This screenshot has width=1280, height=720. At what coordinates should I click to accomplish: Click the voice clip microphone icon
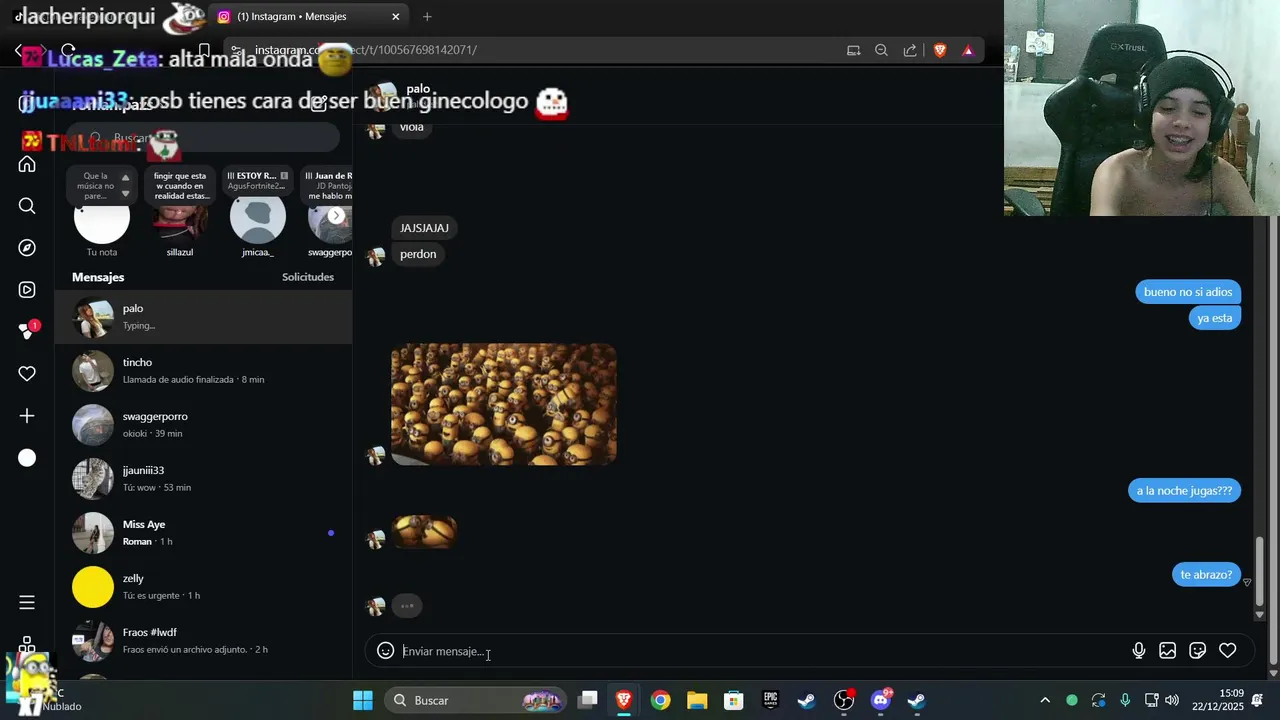[x=1138, y=651]
